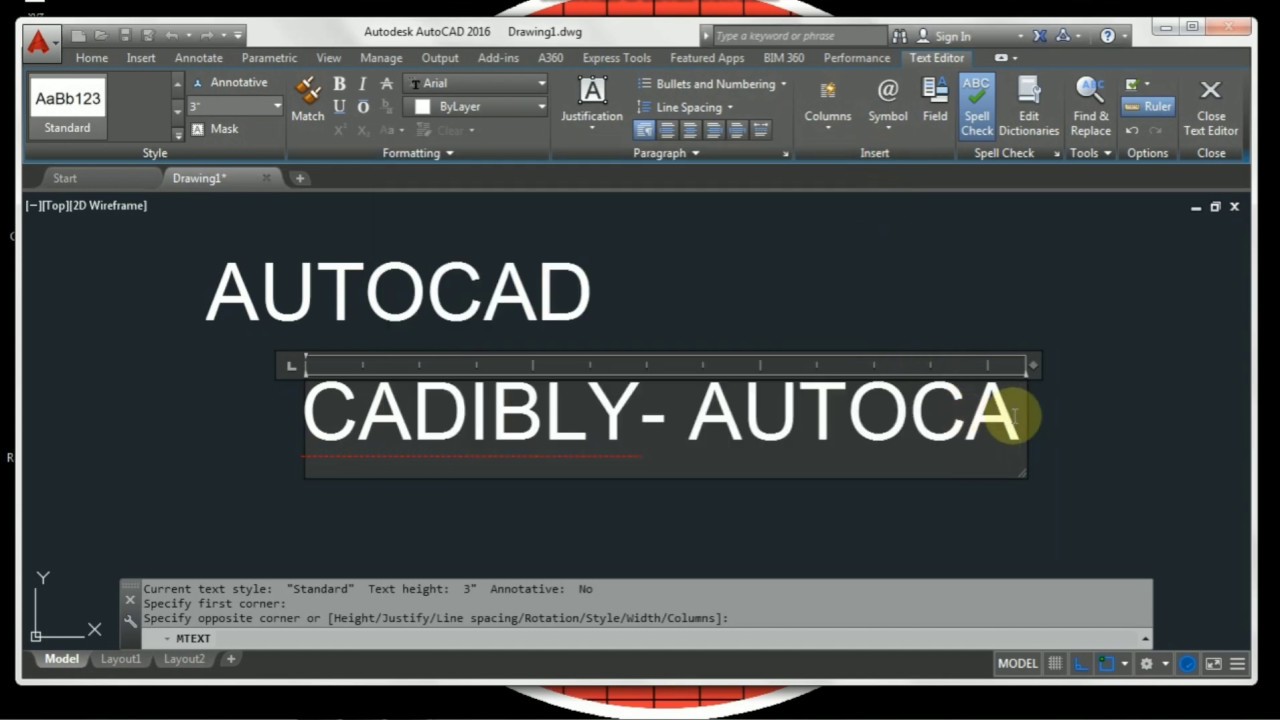Click the Undo icon in Options panel
Screen dimensions: 1280x720
coord(1132,130)
